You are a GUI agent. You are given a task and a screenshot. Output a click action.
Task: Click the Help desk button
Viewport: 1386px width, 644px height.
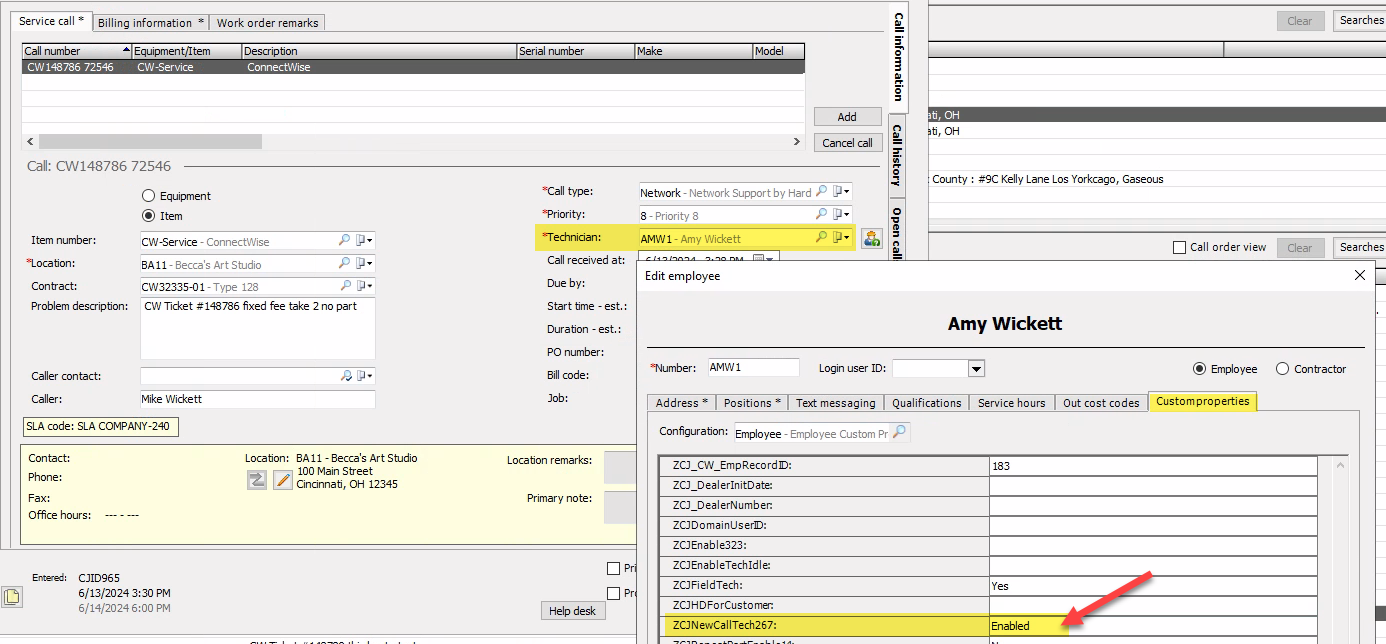(x=573, y=610)
